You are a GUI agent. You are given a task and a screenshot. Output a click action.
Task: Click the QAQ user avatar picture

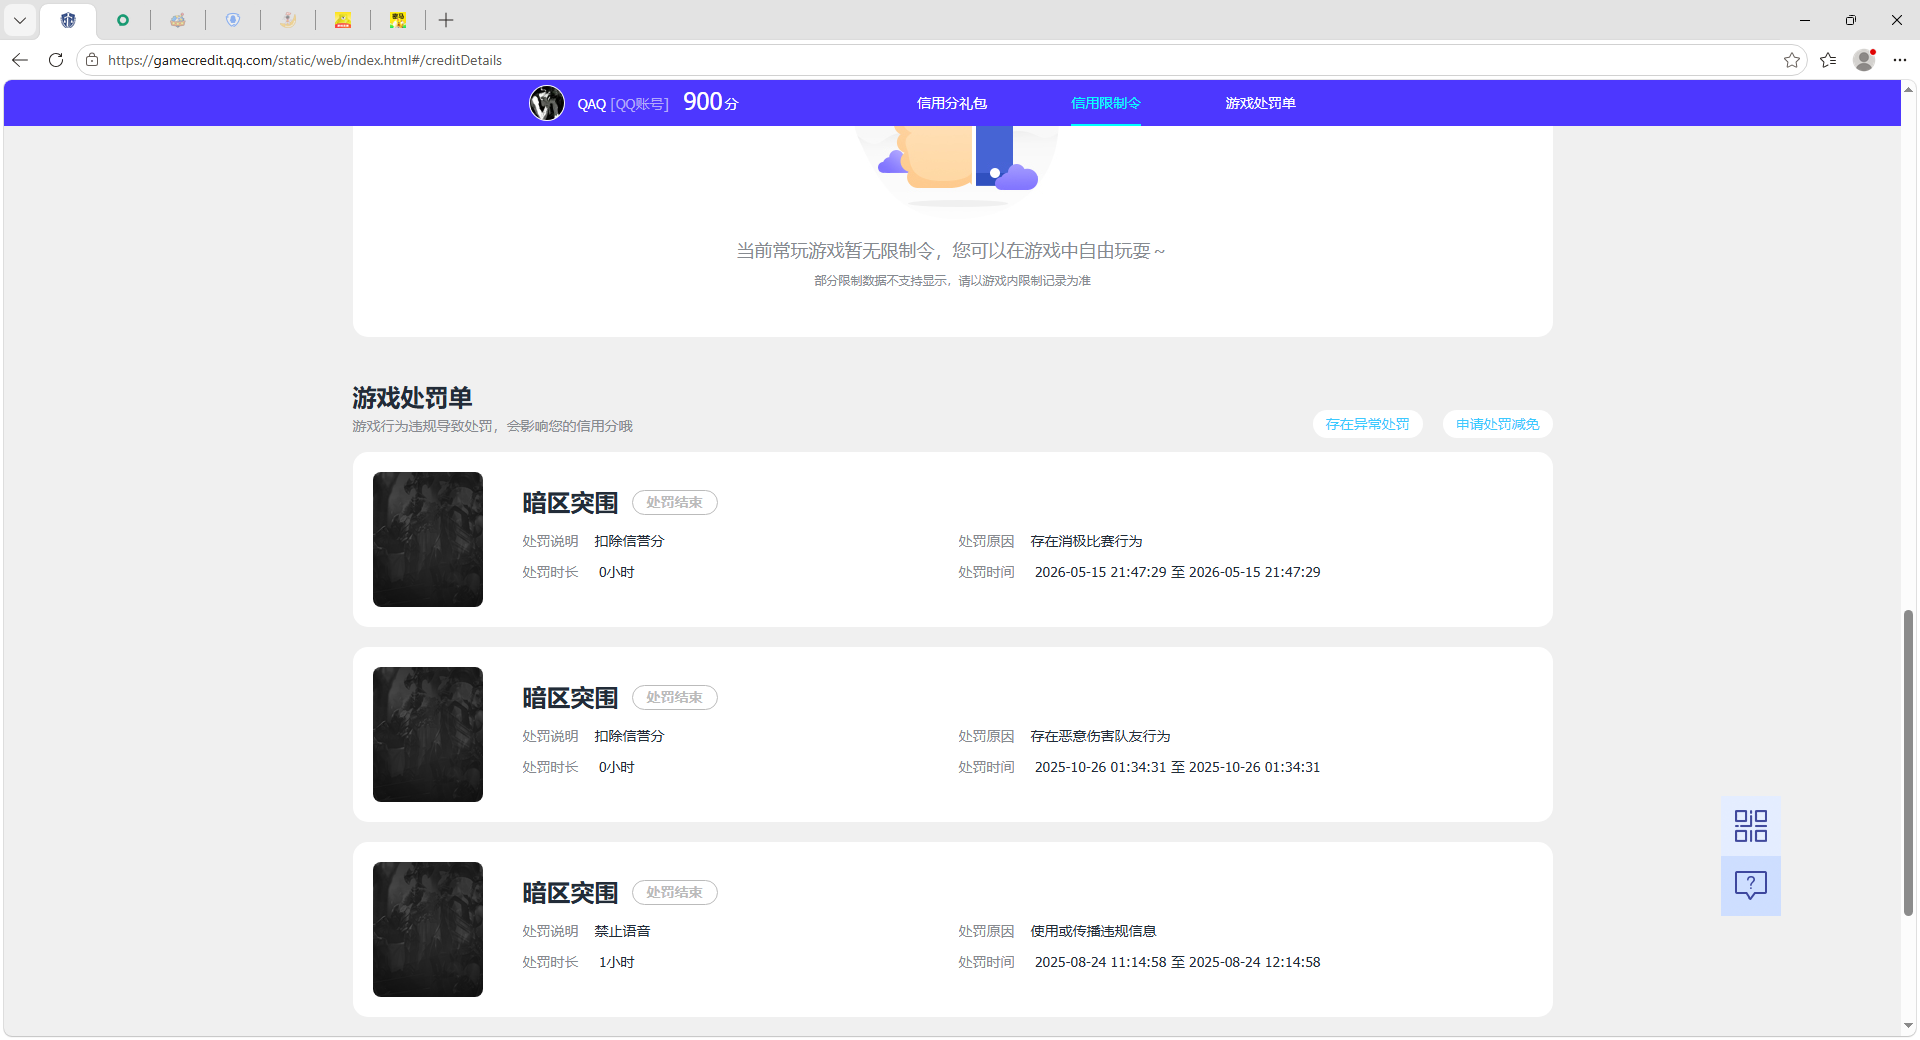point(547,103)
